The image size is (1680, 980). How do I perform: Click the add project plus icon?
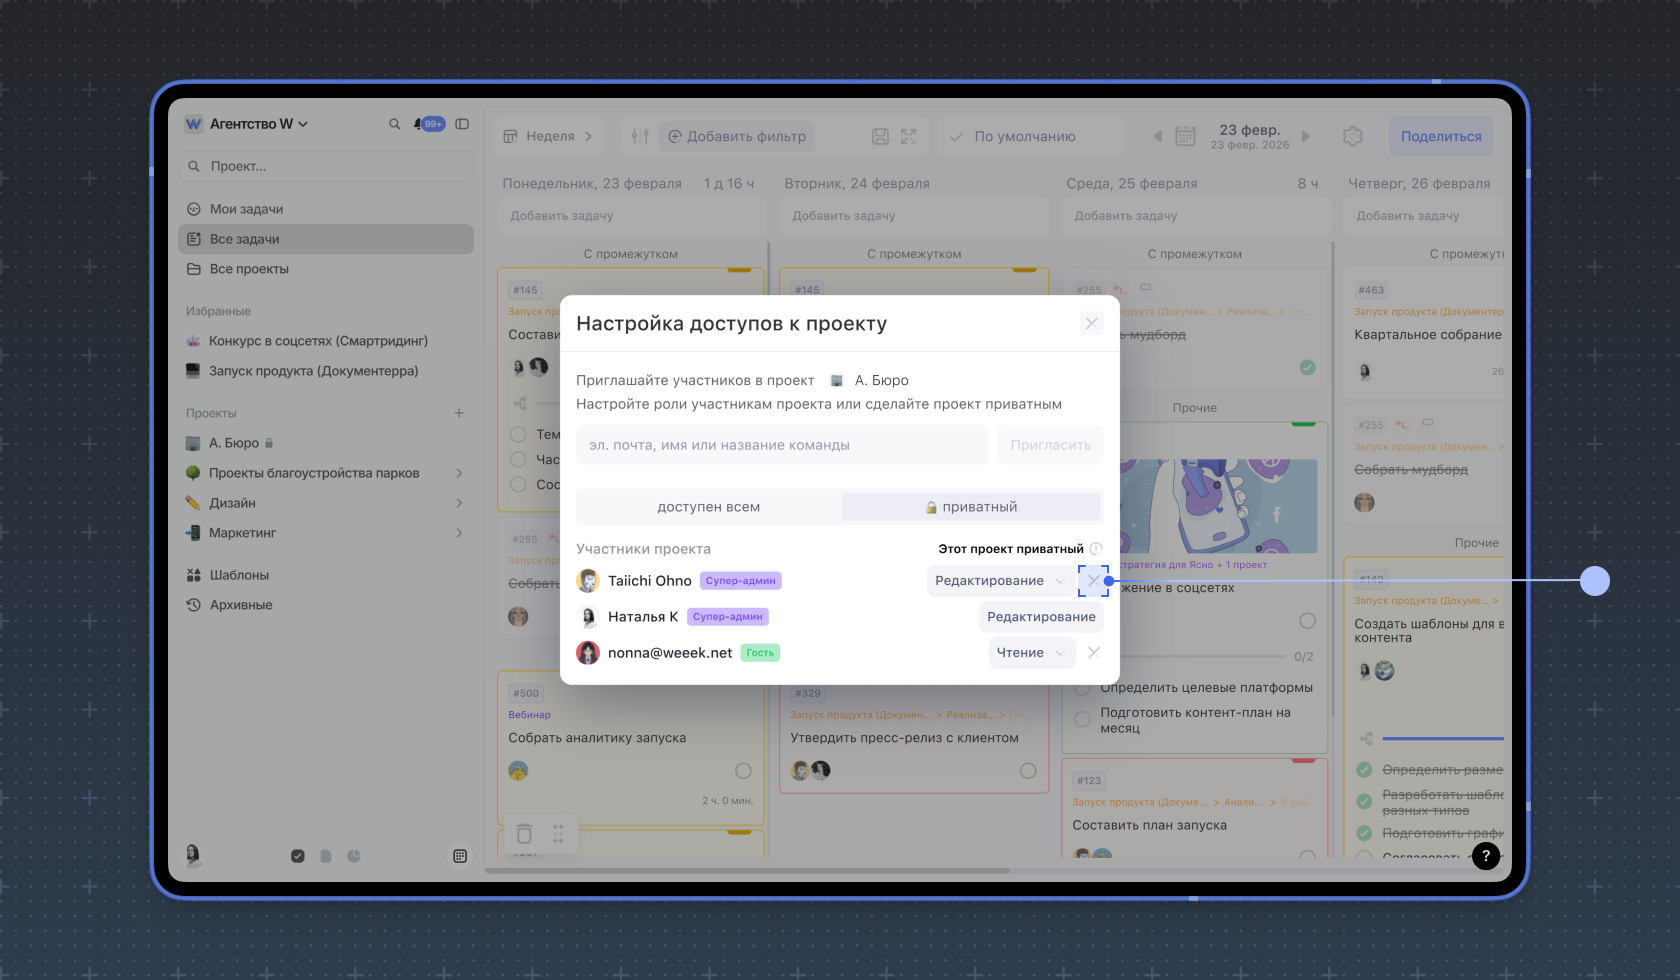(x=459, y=413)
